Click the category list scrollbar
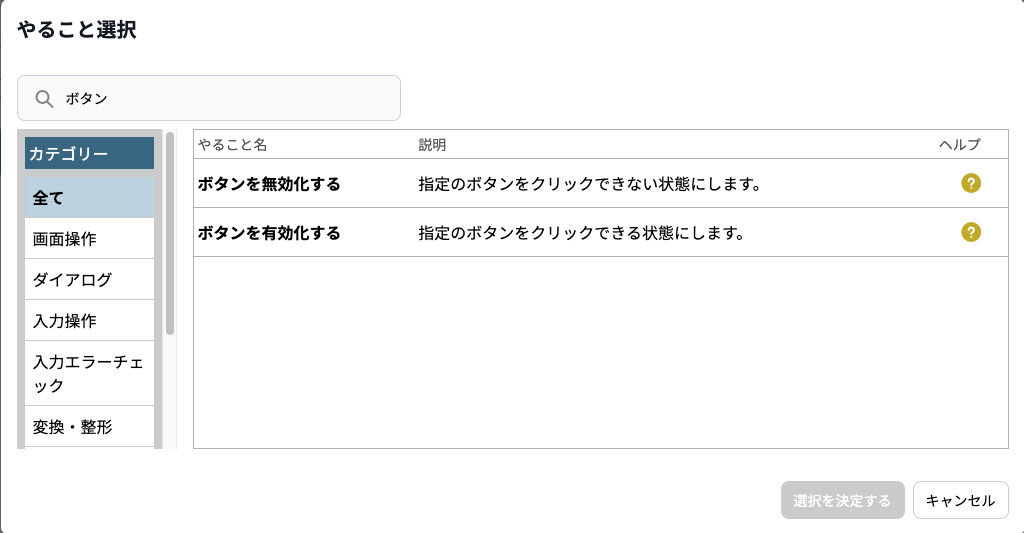This screenshot has height=533, width=1024. pyautogui.click(x=170, y=233)
